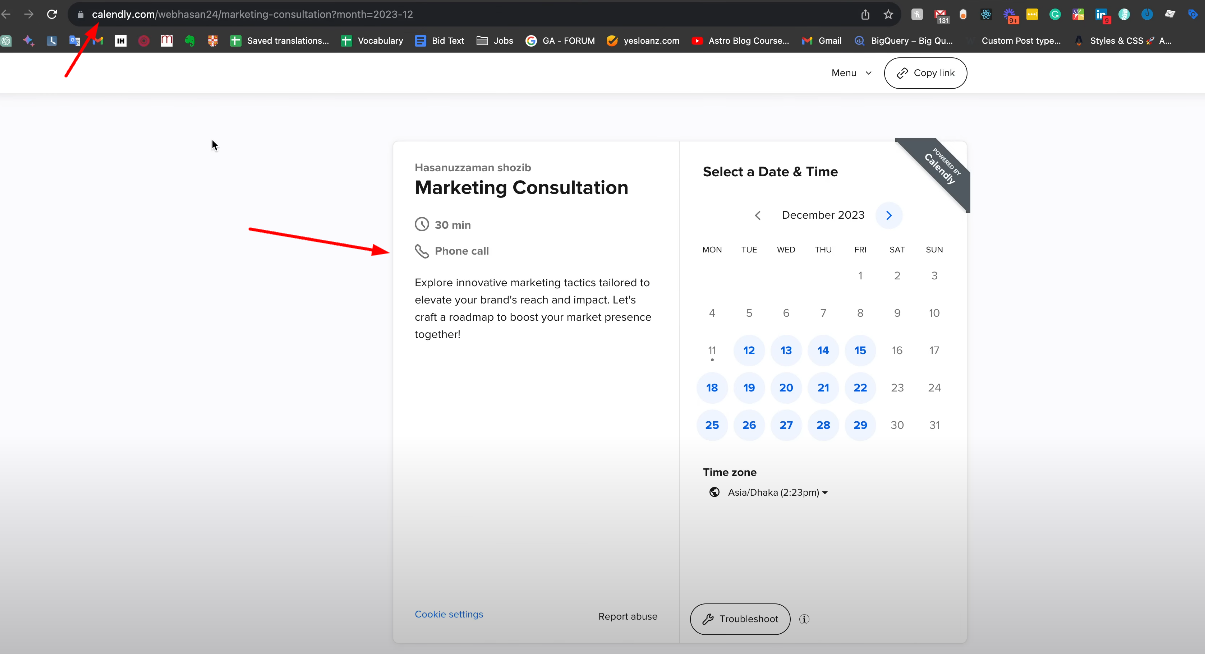Click the Report abuse link
Screen dimensions: 1205x654
coord(628,616)
